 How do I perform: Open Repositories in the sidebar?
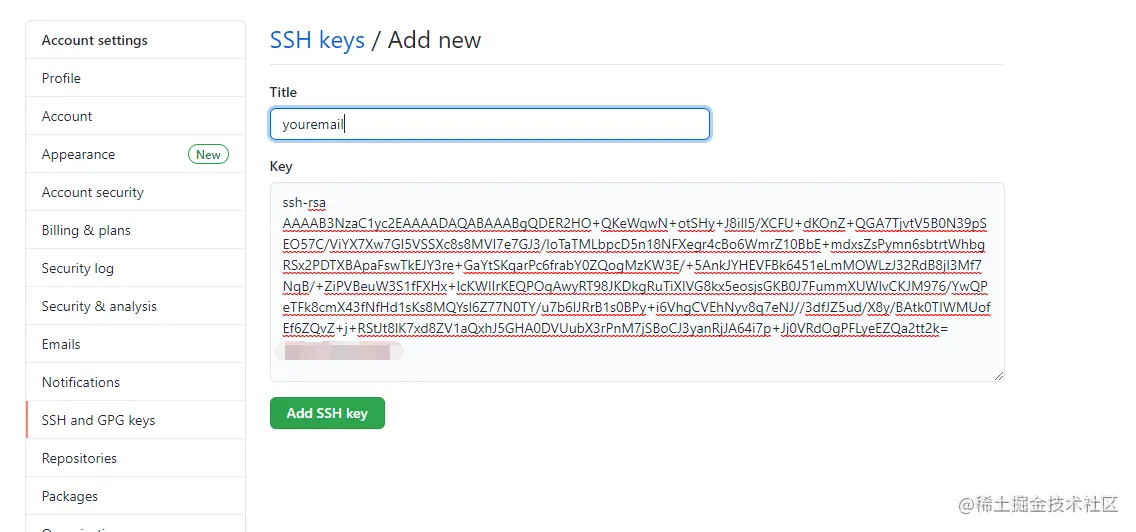pos(79,458)
